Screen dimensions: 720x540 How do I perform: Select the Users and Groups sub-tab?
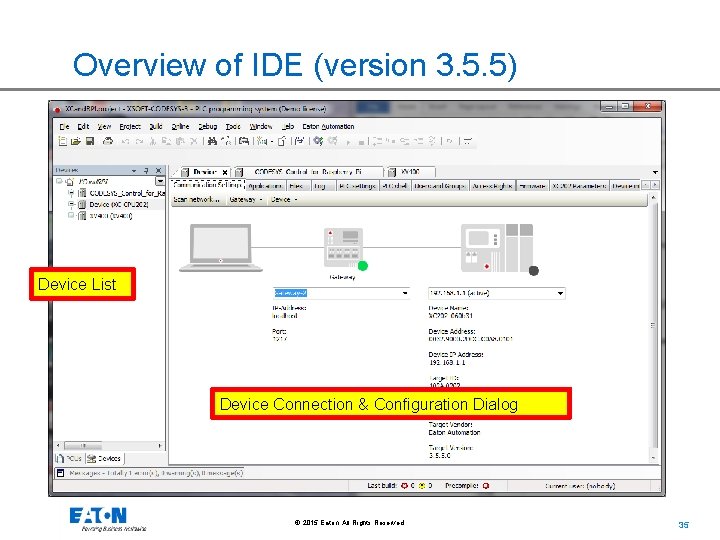pyautogui.click(x=439, y=186)
